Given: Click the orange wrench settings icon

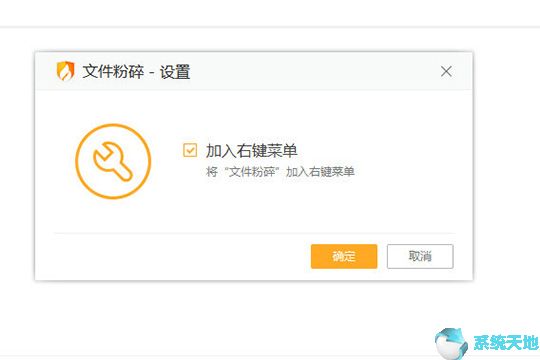Looking at the screenshot, I should 113,161.
